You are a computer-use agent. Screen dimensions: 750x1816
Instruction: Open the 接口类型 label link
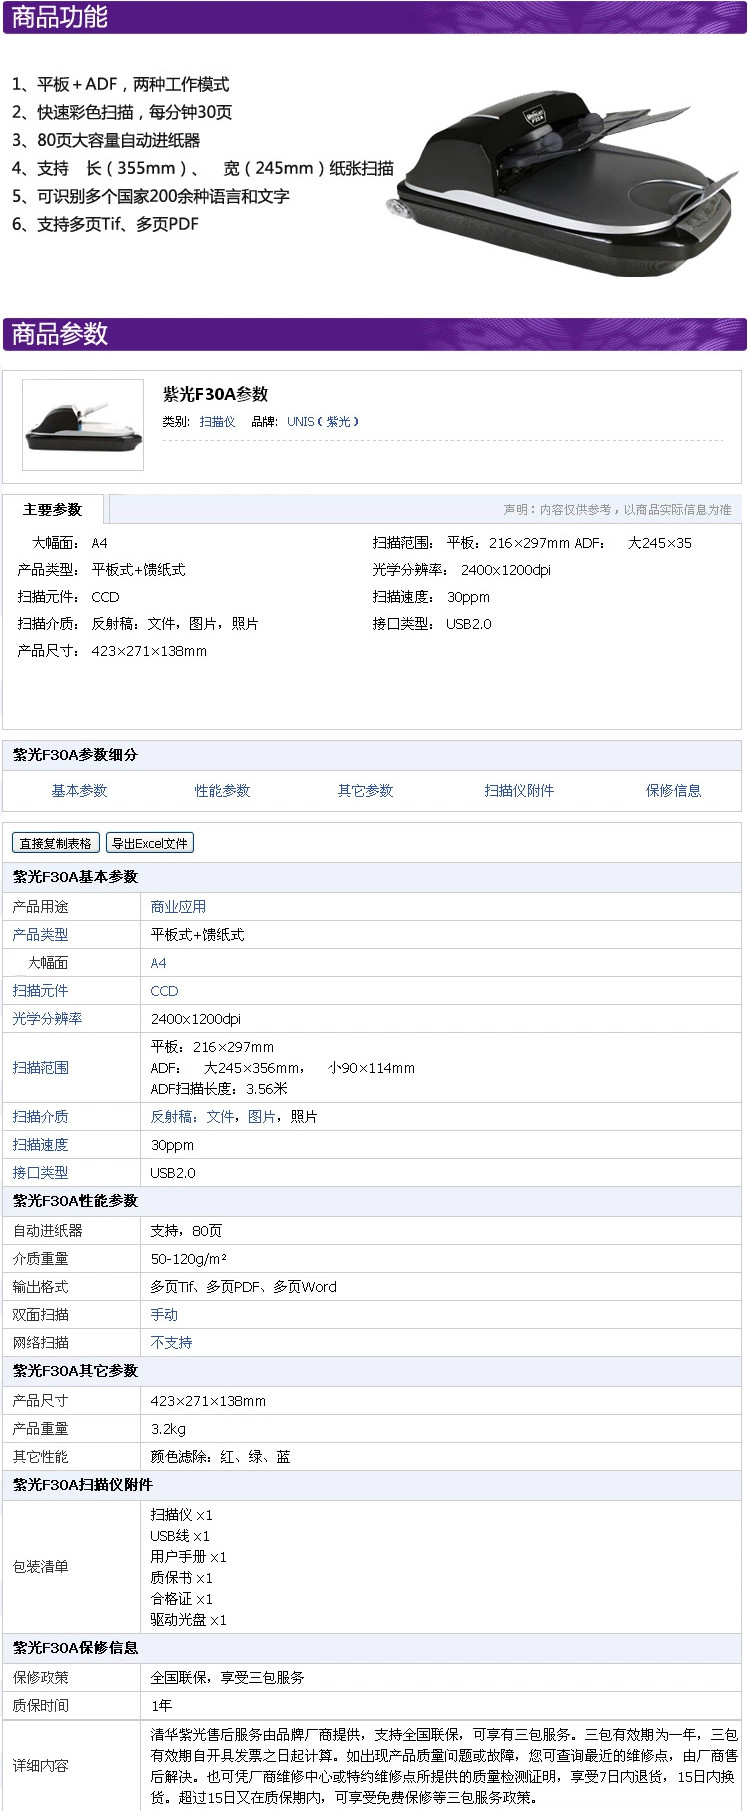tap(41, 1173)
